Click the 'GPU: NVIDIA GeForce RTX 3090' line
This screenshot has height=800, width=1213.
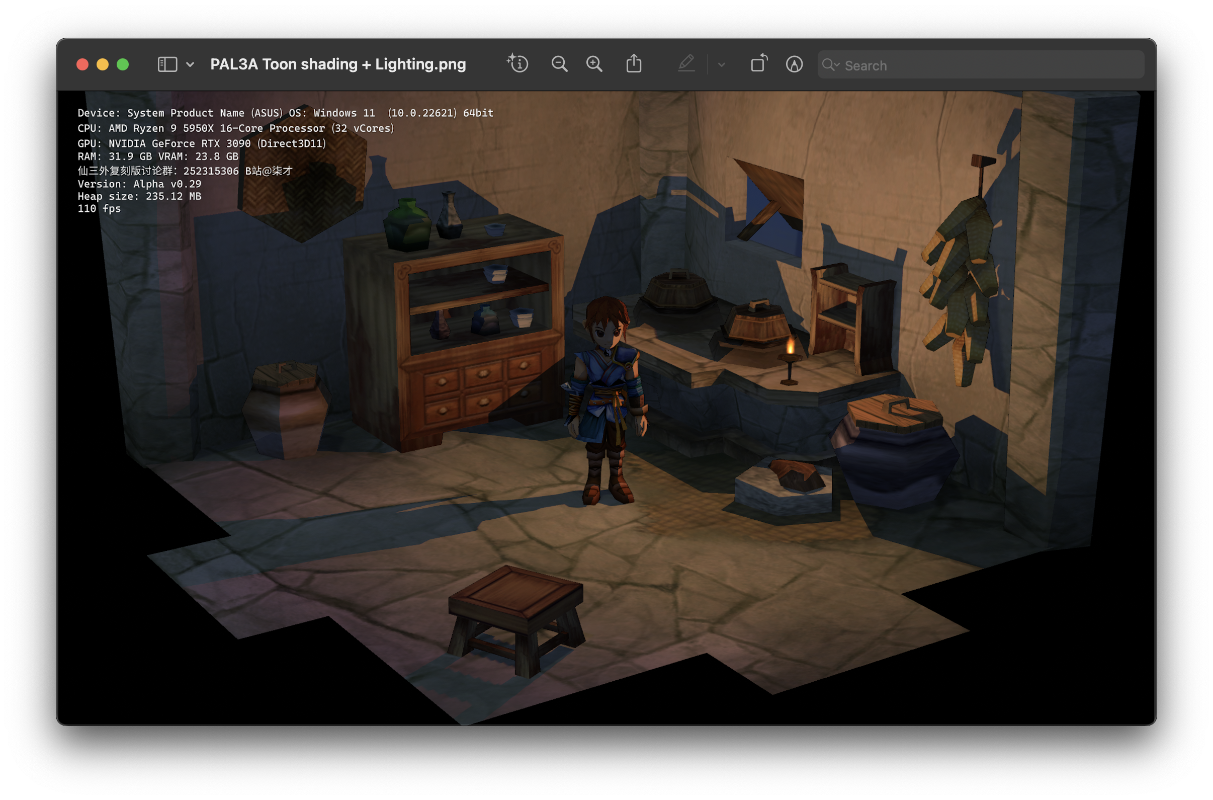(202, 143)
